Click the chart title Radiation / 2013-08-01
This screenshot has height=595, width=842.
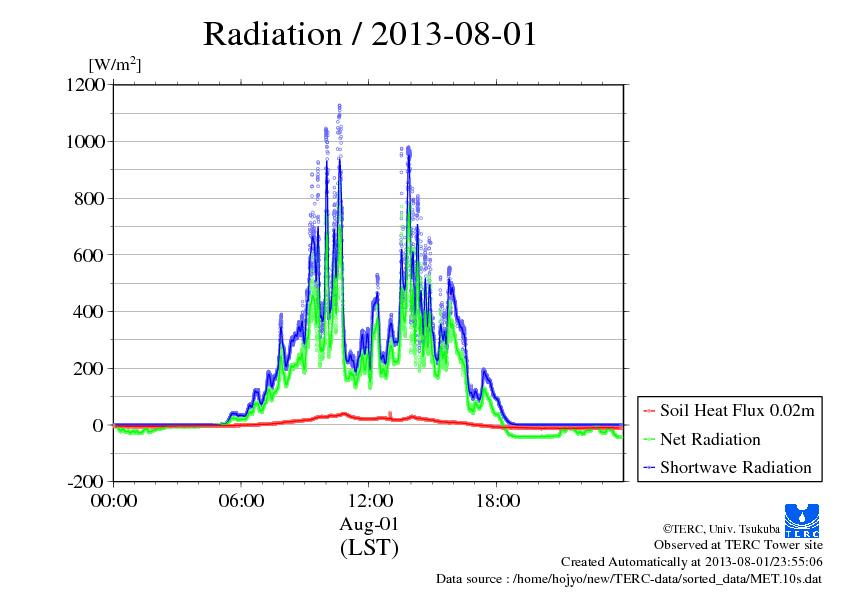tap(370, 34)
